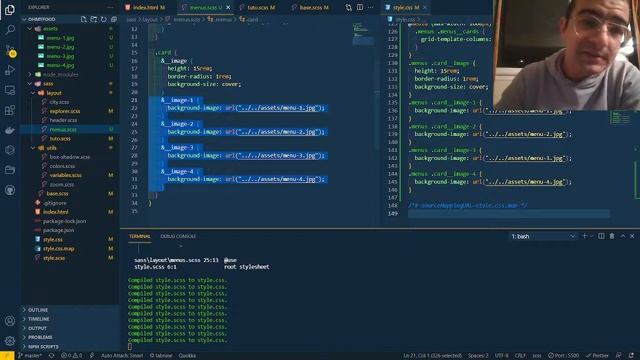
Task: Click the split editor icon
Action: click(360, 7)
